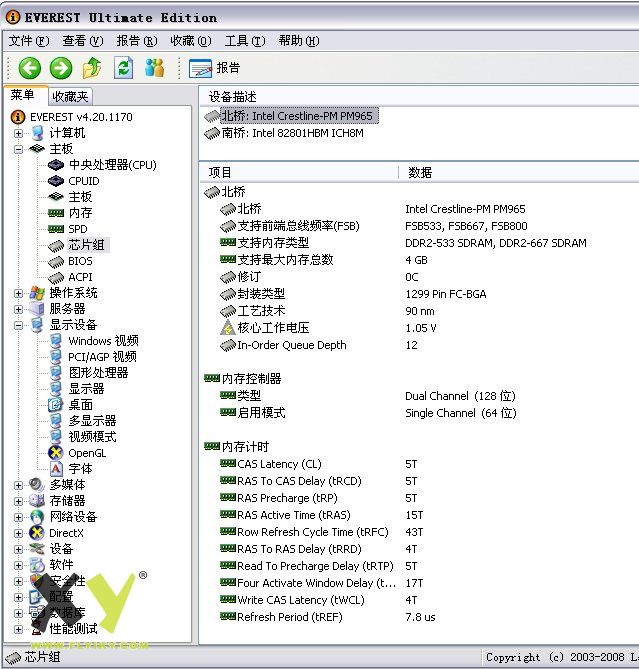Select the Refresh Period (tREF) row
The image size is (639, 669).
tap(328, 617)
